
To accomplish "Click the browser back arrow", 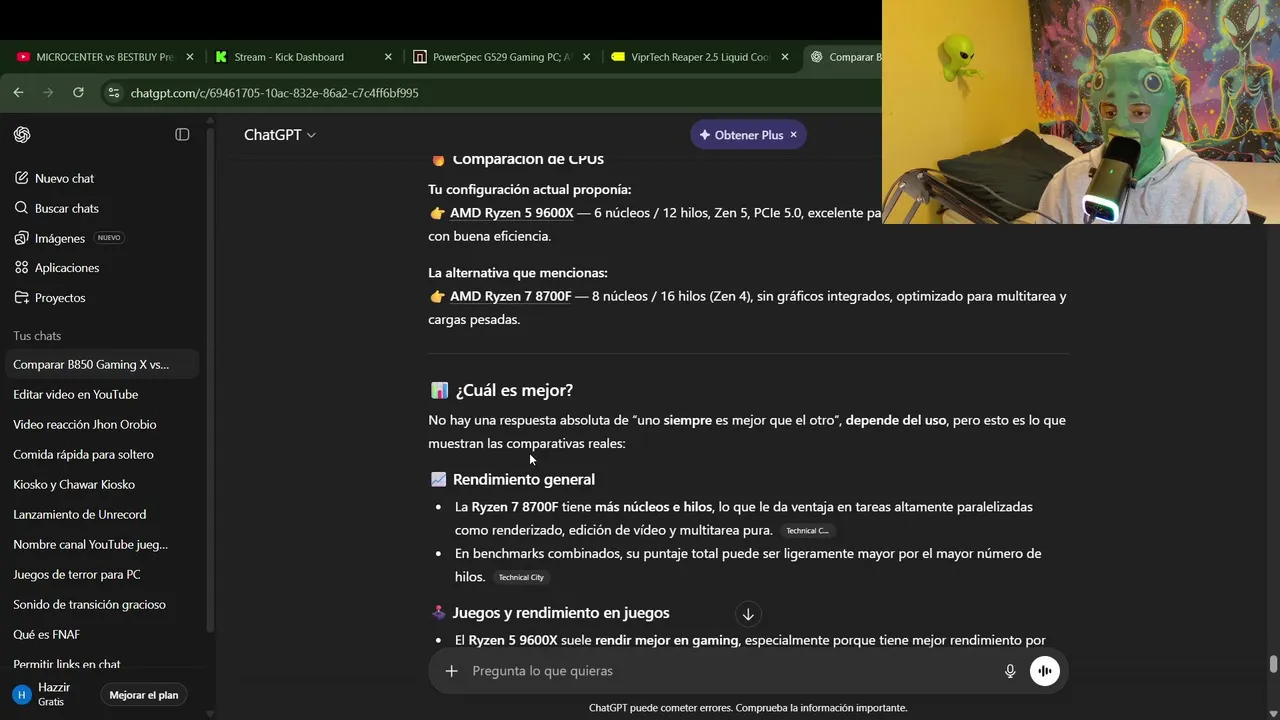I will pyautogui.click(x=18, y=92).
